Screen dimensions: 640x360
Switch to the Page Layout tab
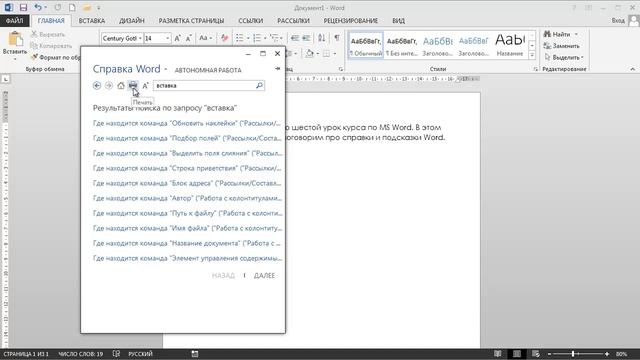(x=191, y=20)
